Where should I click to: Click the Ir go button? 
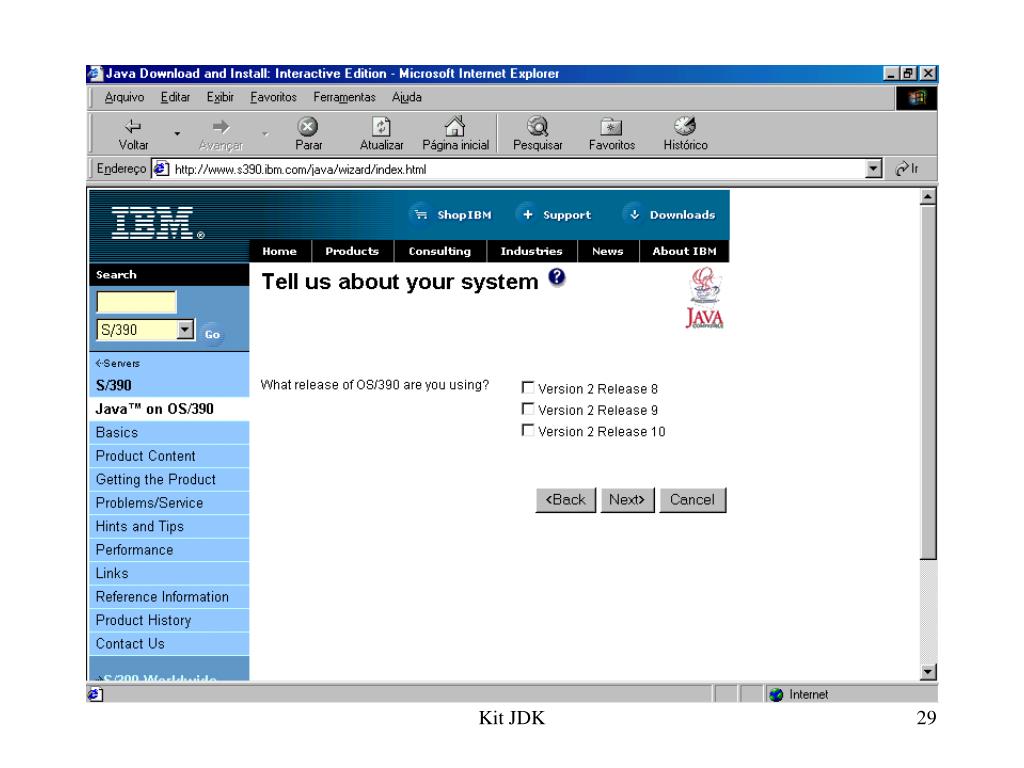coord(907,168)
